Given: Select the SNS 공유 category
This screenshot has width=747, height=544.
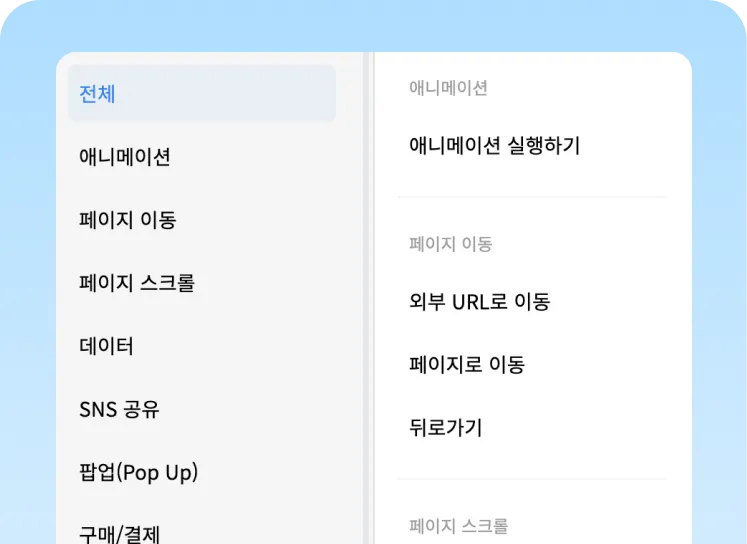Looking at the screenshot, I should click(120, 410).
